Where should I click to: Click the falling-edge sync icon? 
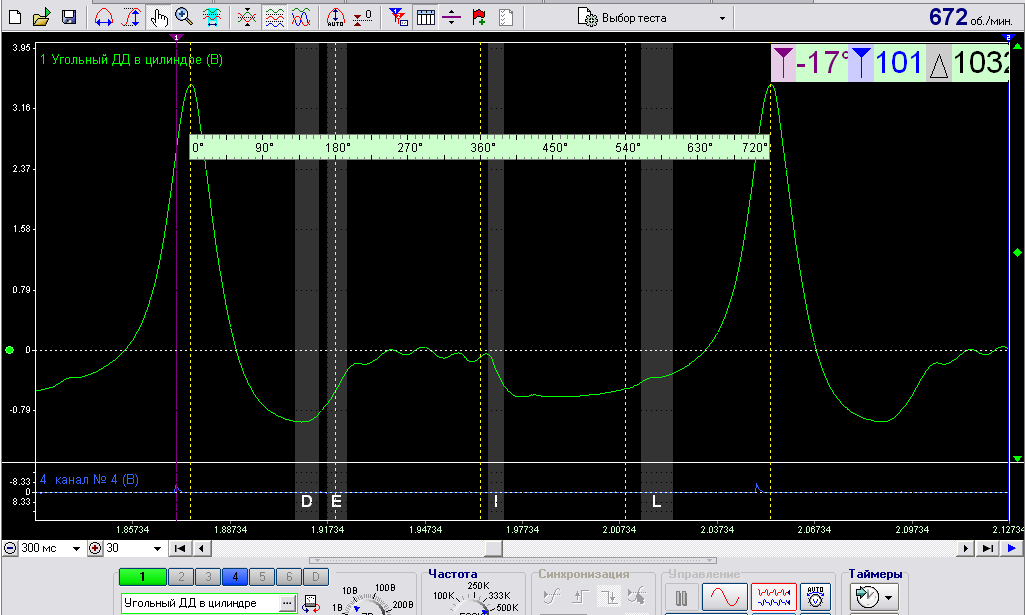coord(609,596)
